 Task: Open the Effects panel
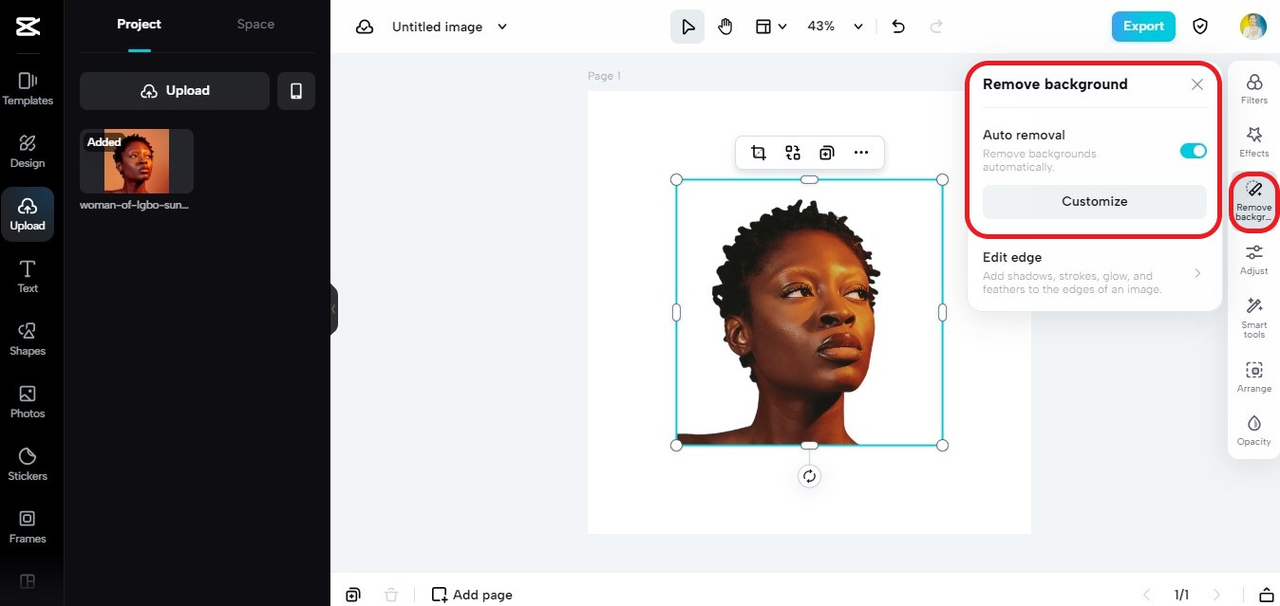point(1254,142)
